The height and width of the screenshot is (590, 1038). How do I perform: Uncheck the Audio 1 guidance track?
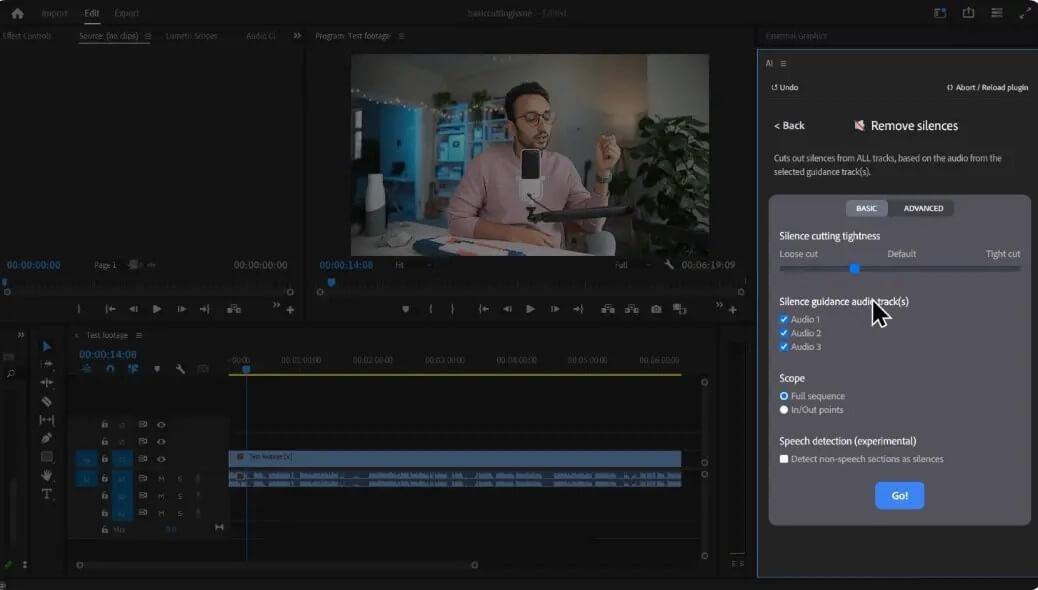coord(784,320)
